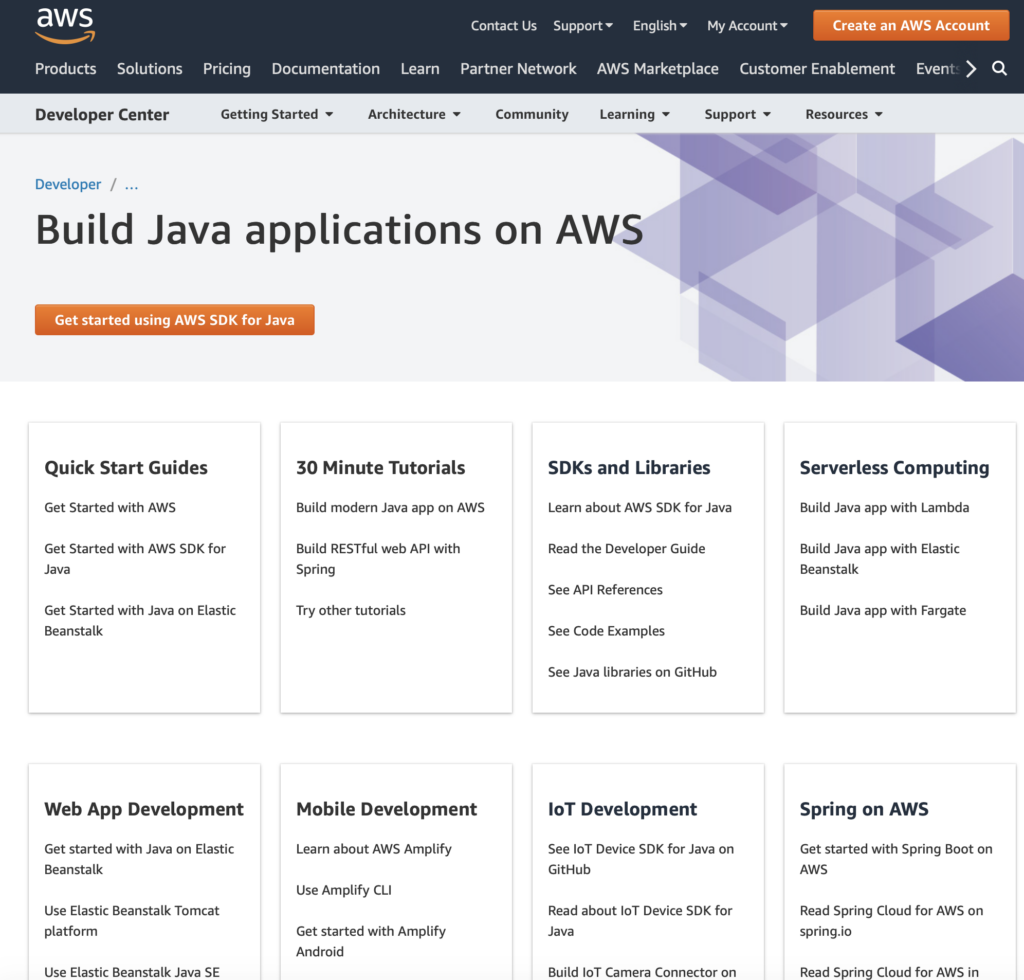Open the search magnifier icon
Viewport: 1024px width, 980px height.
point(999,69)
